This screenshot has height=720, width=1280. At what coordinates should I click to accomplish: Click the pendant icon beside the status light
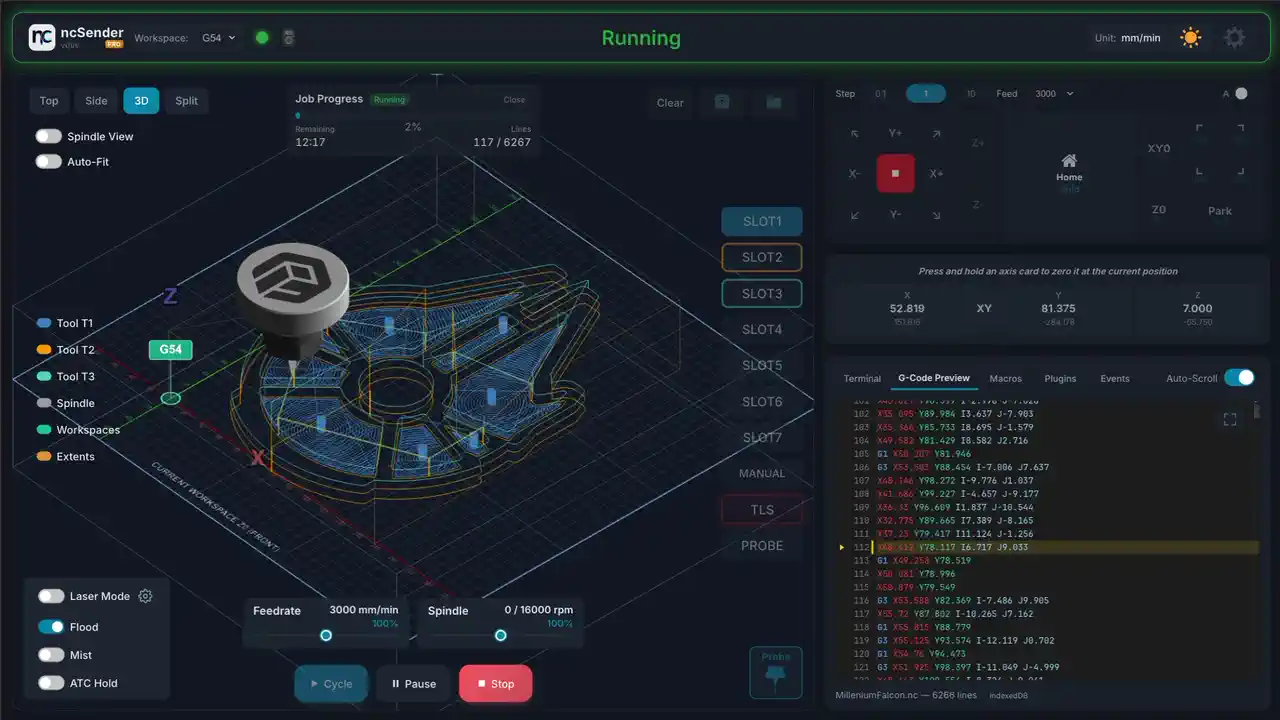tap(289, 38)
